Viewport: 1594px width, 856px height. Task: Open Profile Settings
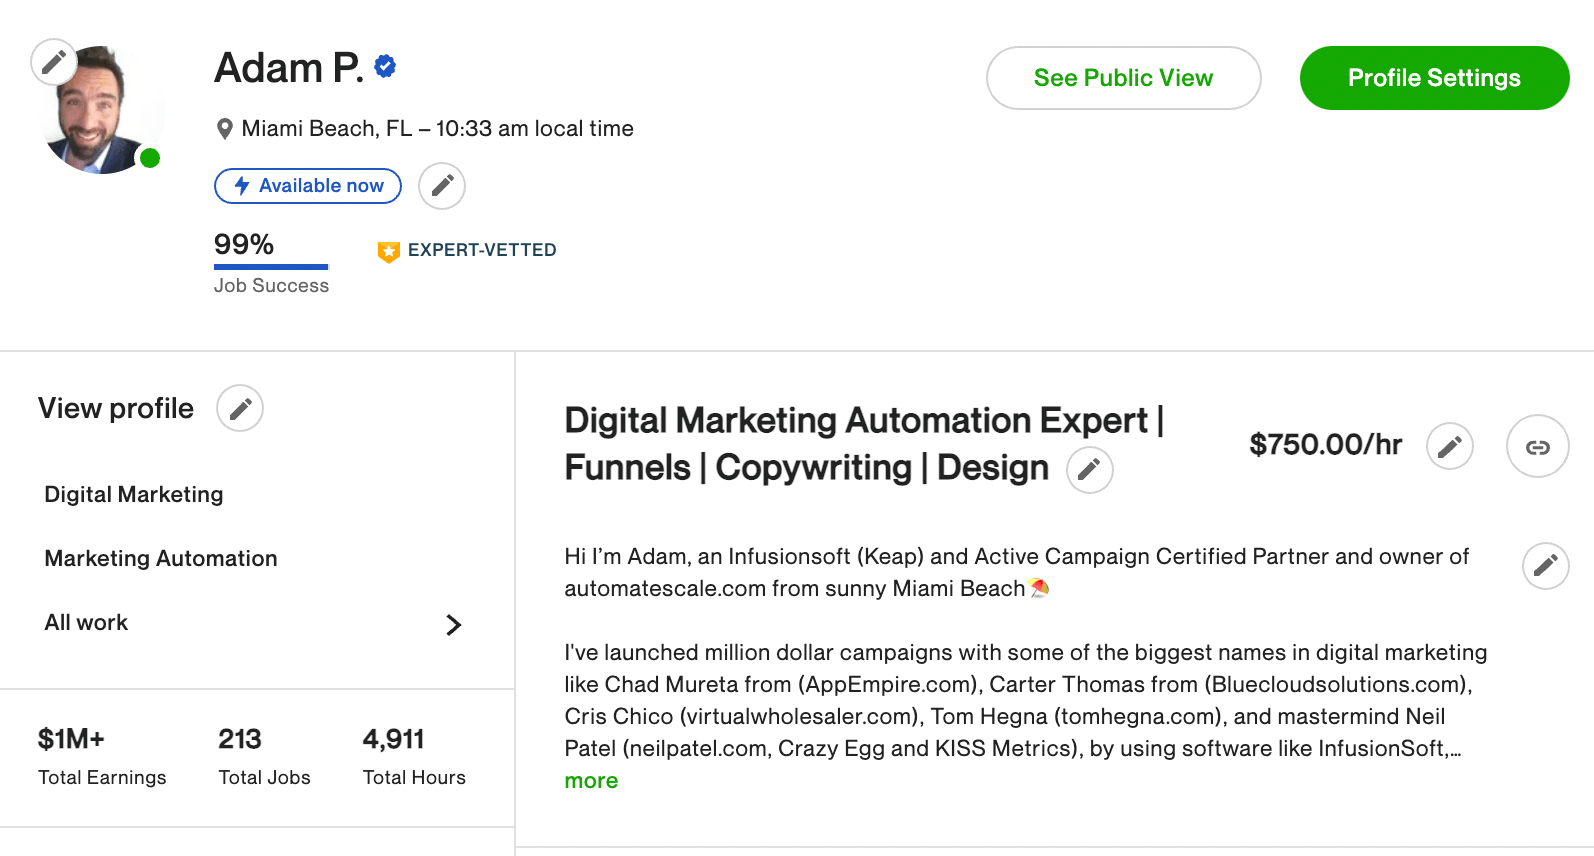pyautogui.click(x=1435, y=78)
